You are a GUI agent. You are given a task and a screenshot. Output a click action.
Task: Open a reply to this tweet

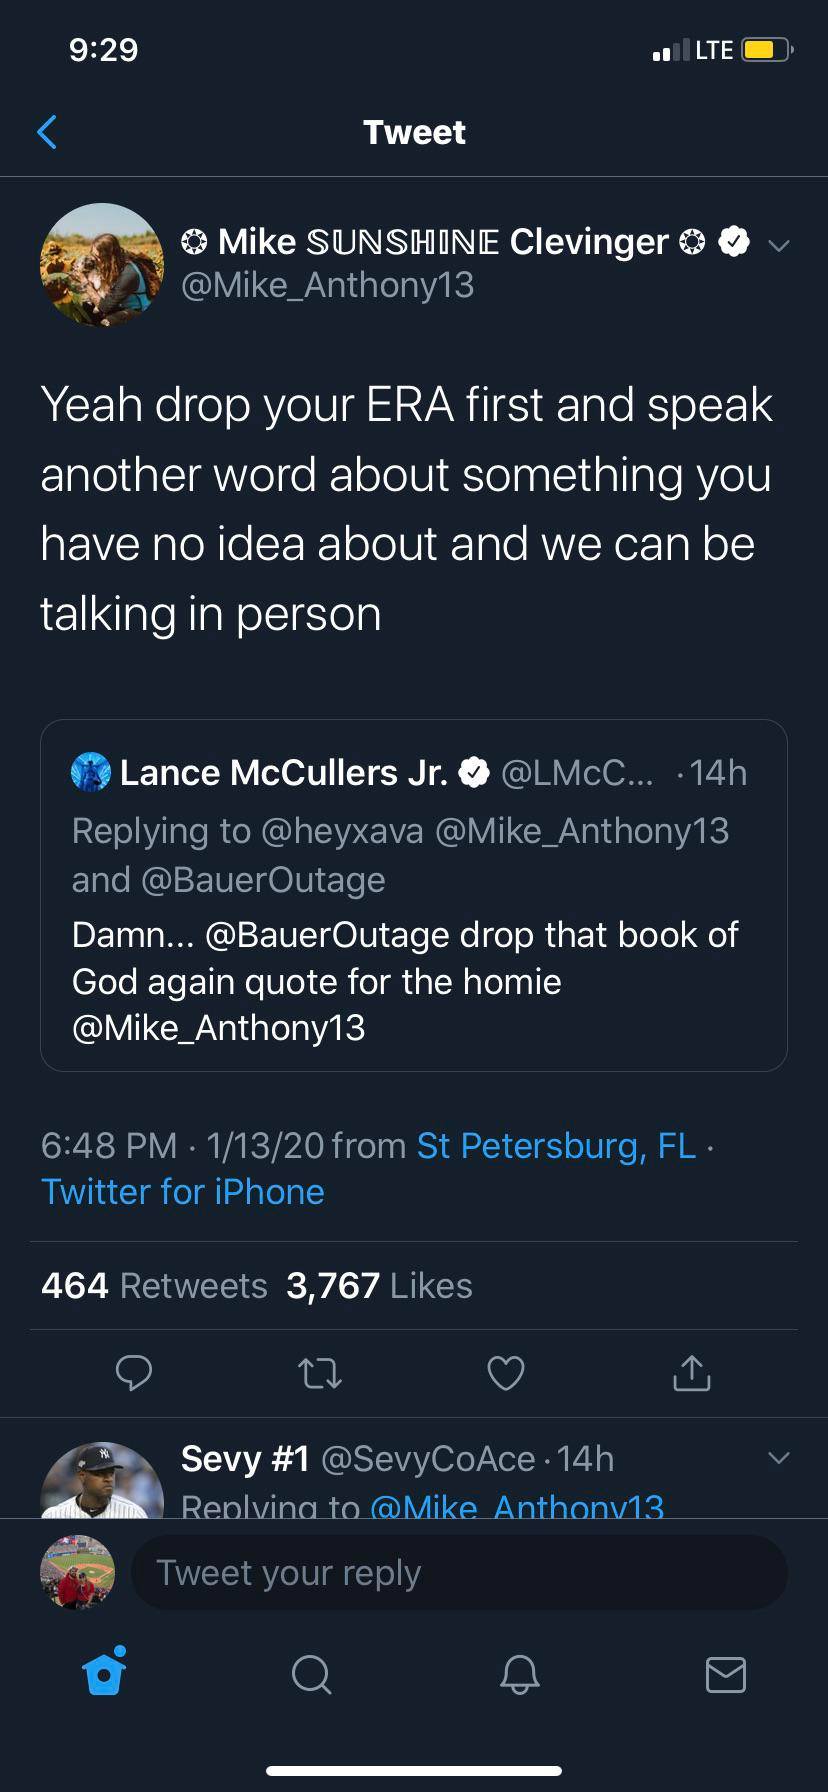pos(135,1373)
